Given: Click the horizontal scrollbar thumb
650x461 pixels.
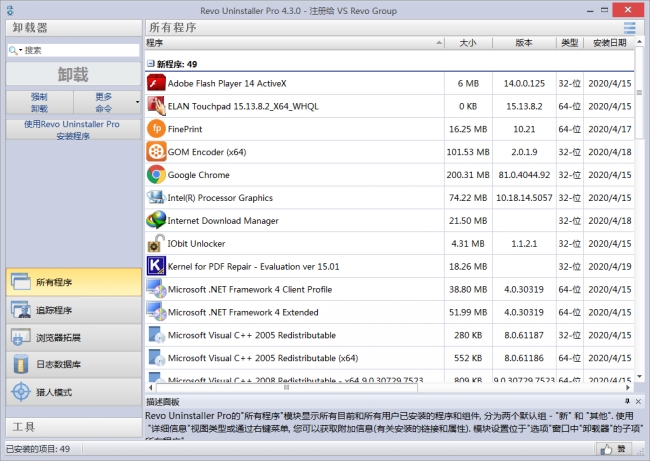Looking at the screenshot, I should 286,387.
